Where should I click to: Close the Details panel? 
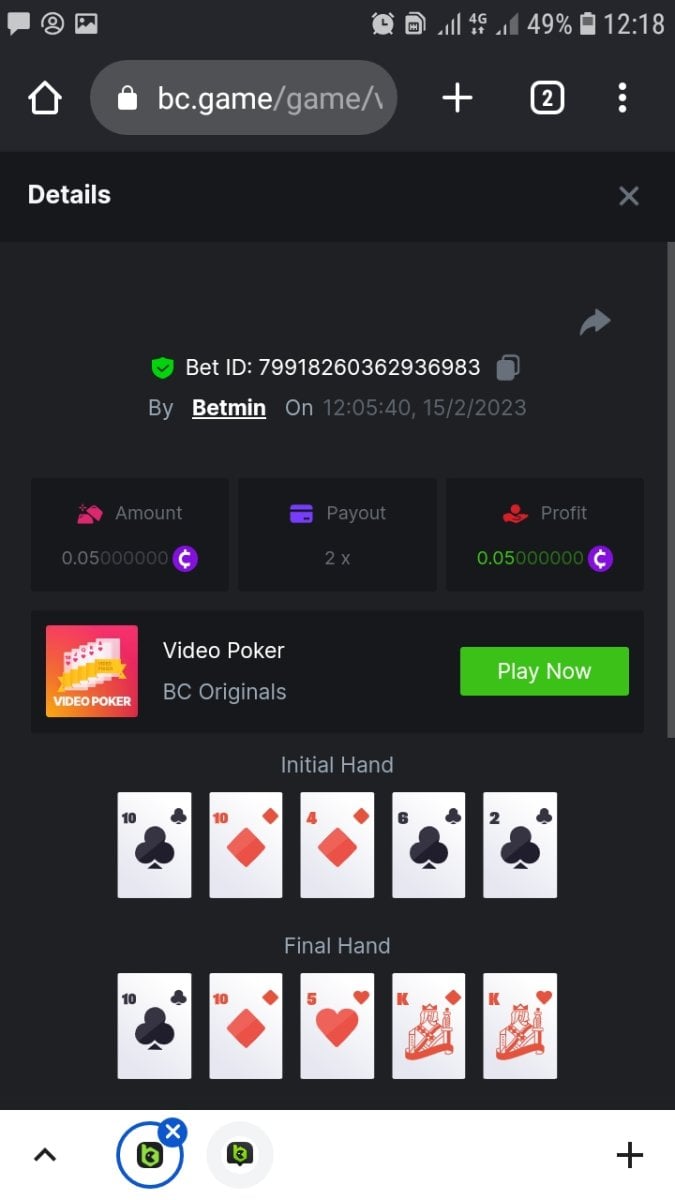[629, 196]
